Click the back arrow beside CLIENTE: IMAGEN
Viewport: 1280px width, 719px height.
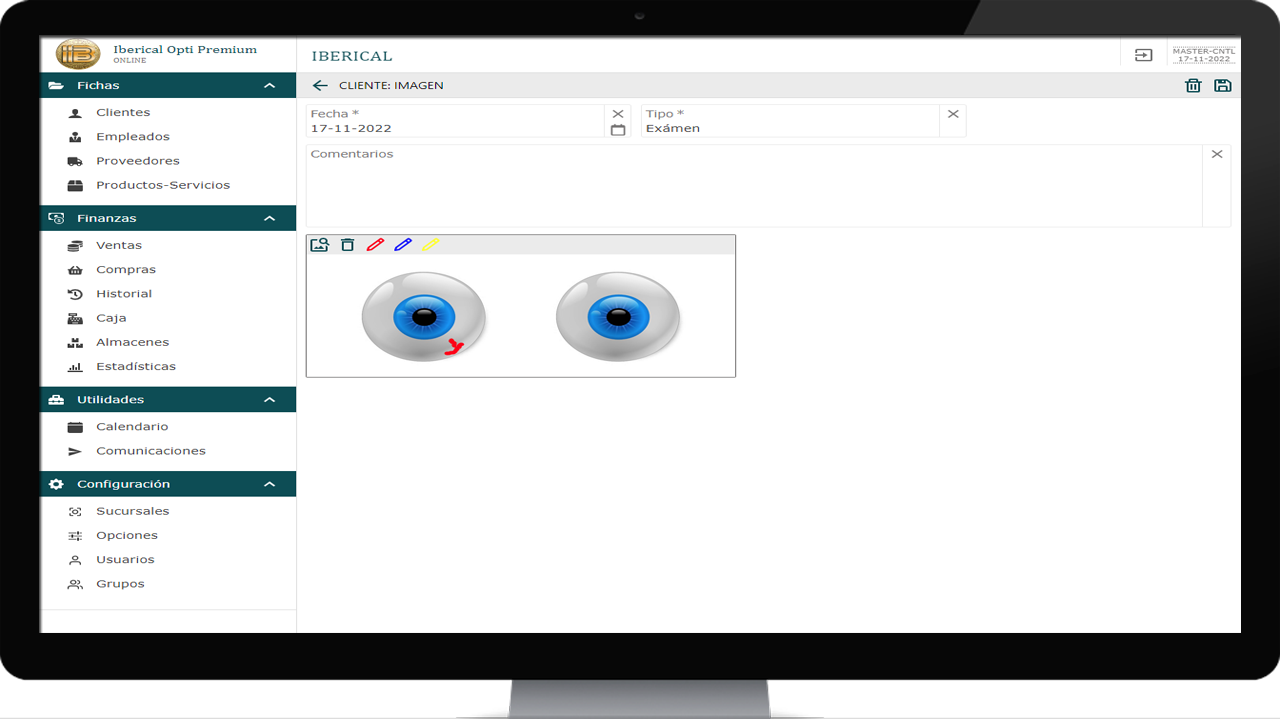click(320, 86)
